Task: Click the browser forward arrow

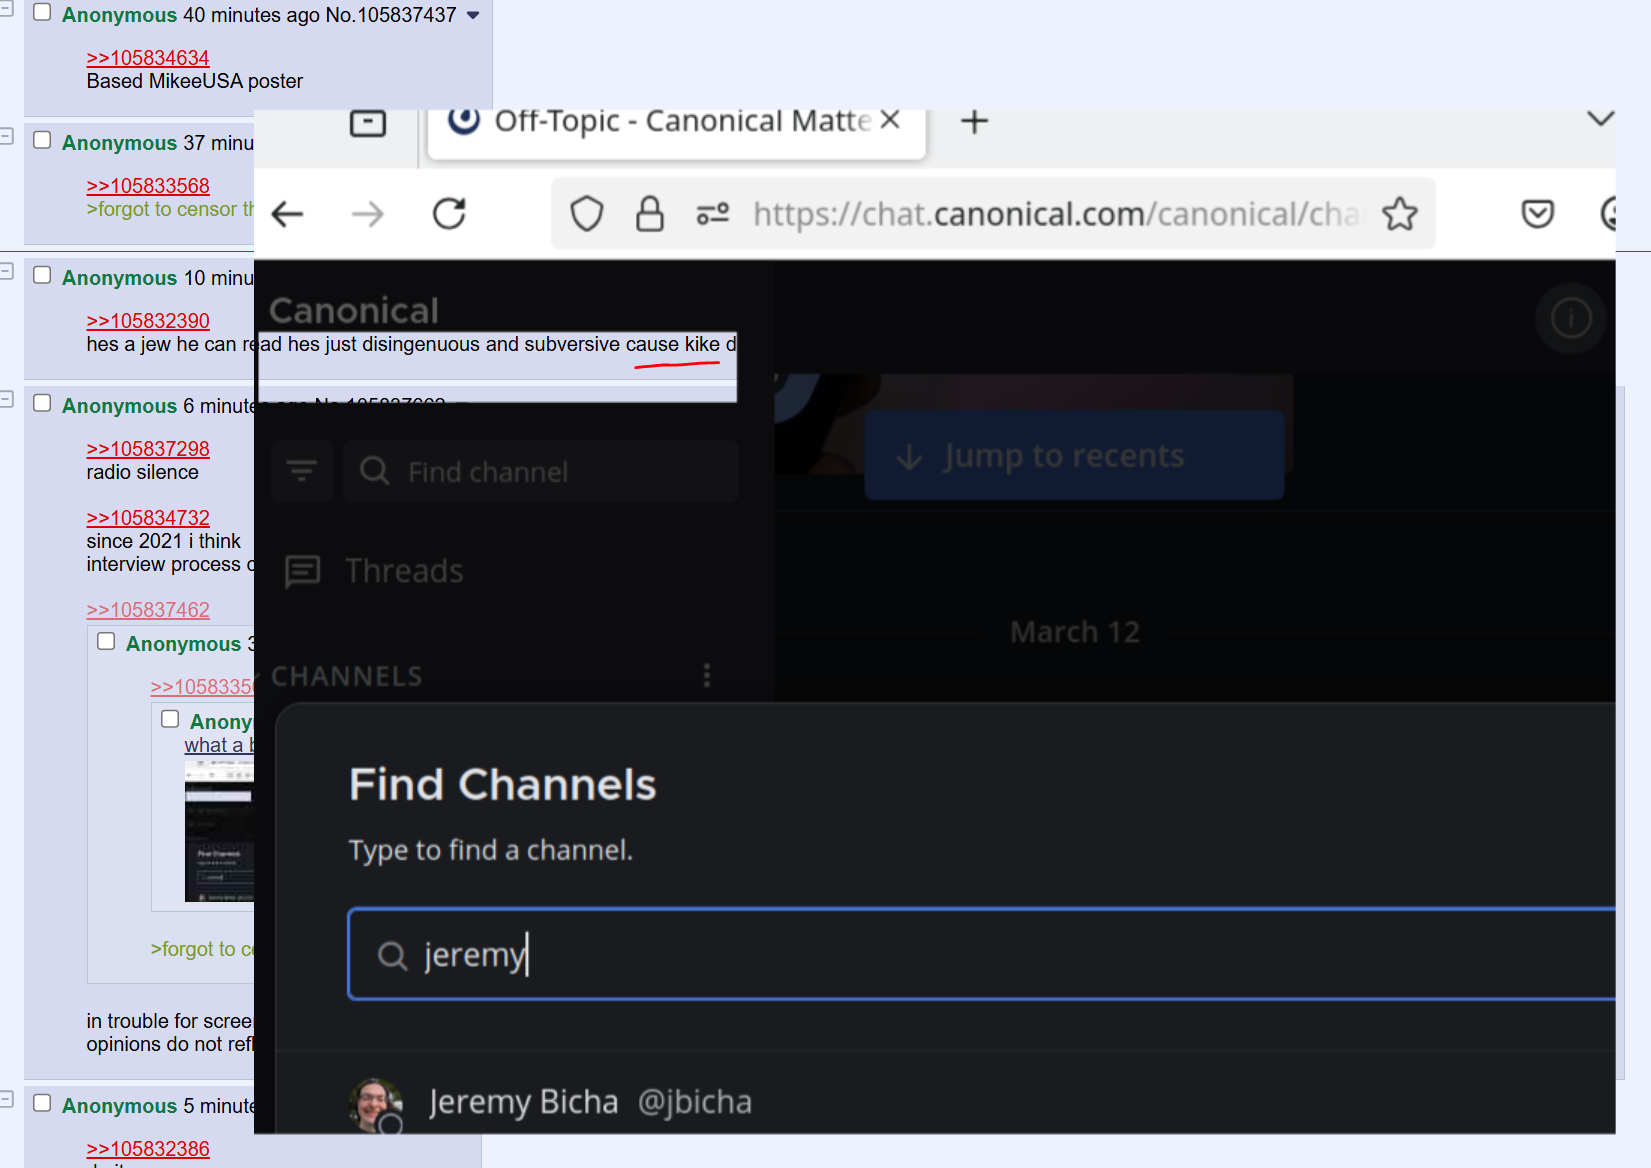Action: (x=368, y=214)
